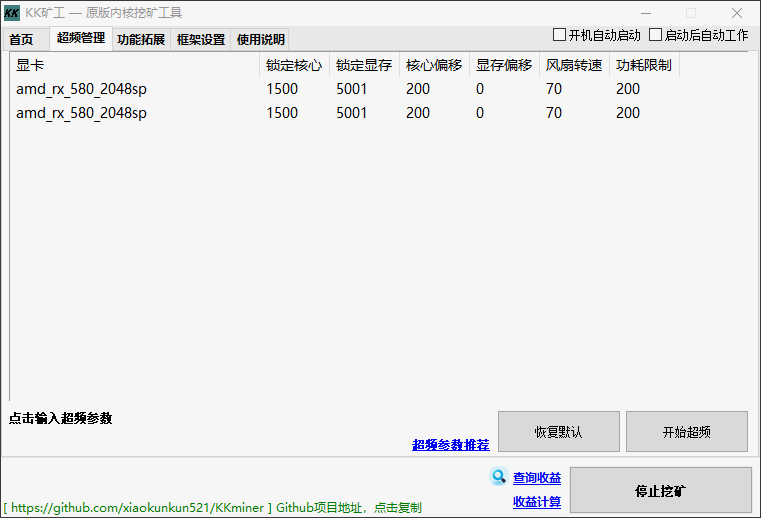Click second row's 核心偏移 value 200
Viewport: 761px width, 518px height.
coord(418,113)
